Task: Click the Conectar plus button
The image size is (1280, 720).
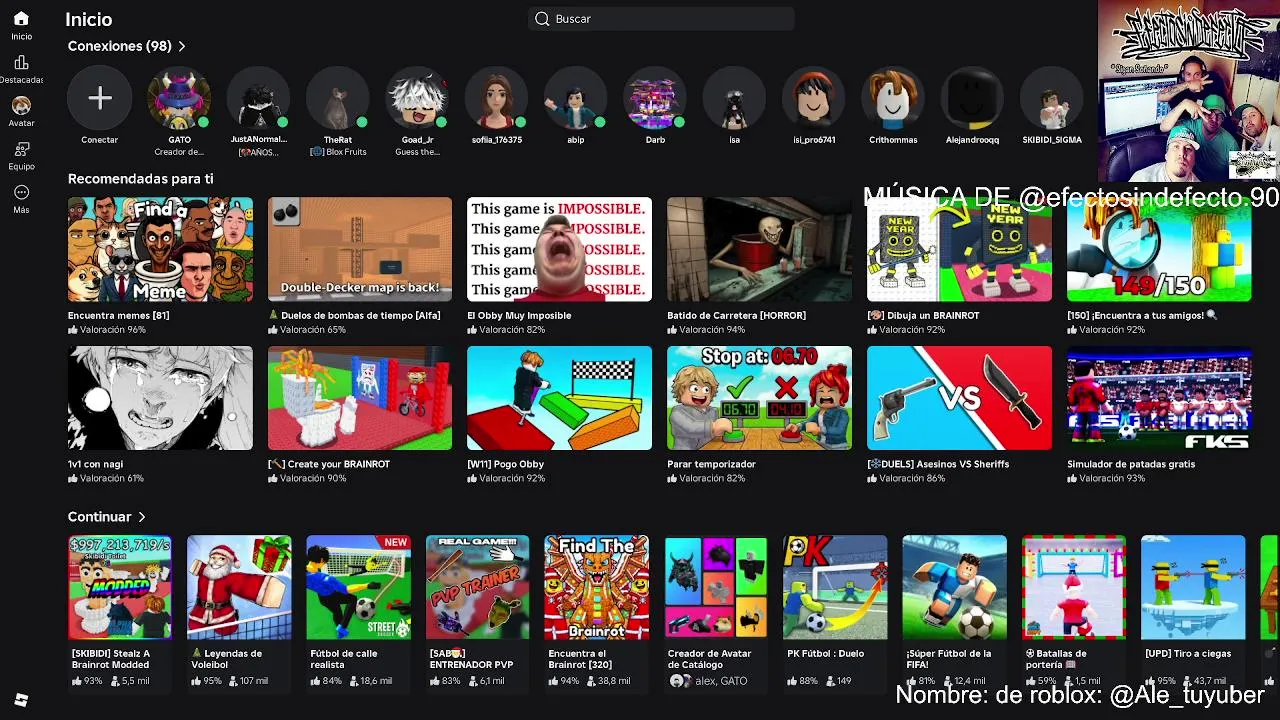Action: pyautogui.click(x=99, y=98)
